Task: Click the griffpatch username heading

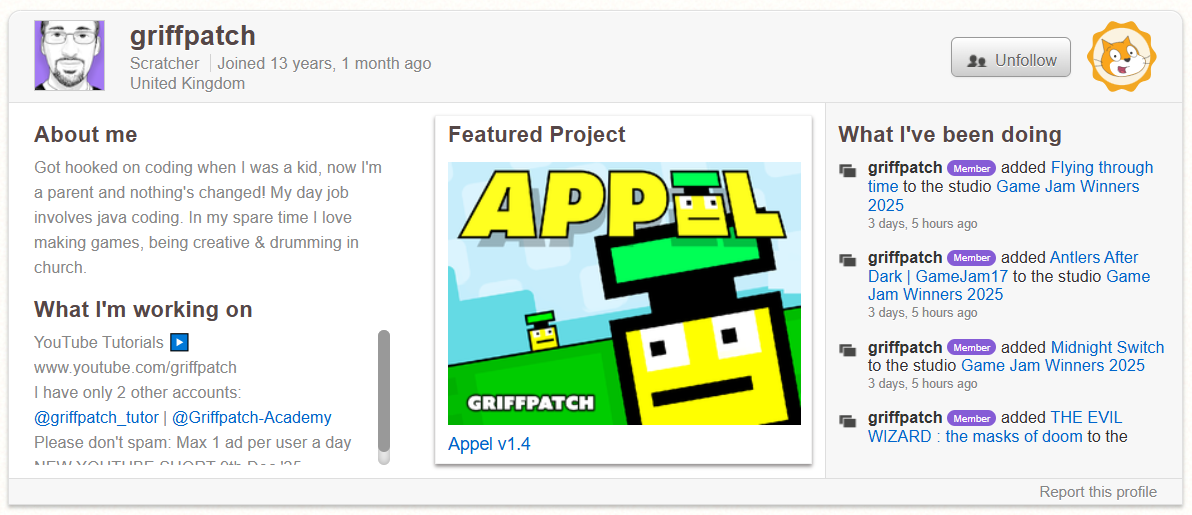Action: coord(193,36)
